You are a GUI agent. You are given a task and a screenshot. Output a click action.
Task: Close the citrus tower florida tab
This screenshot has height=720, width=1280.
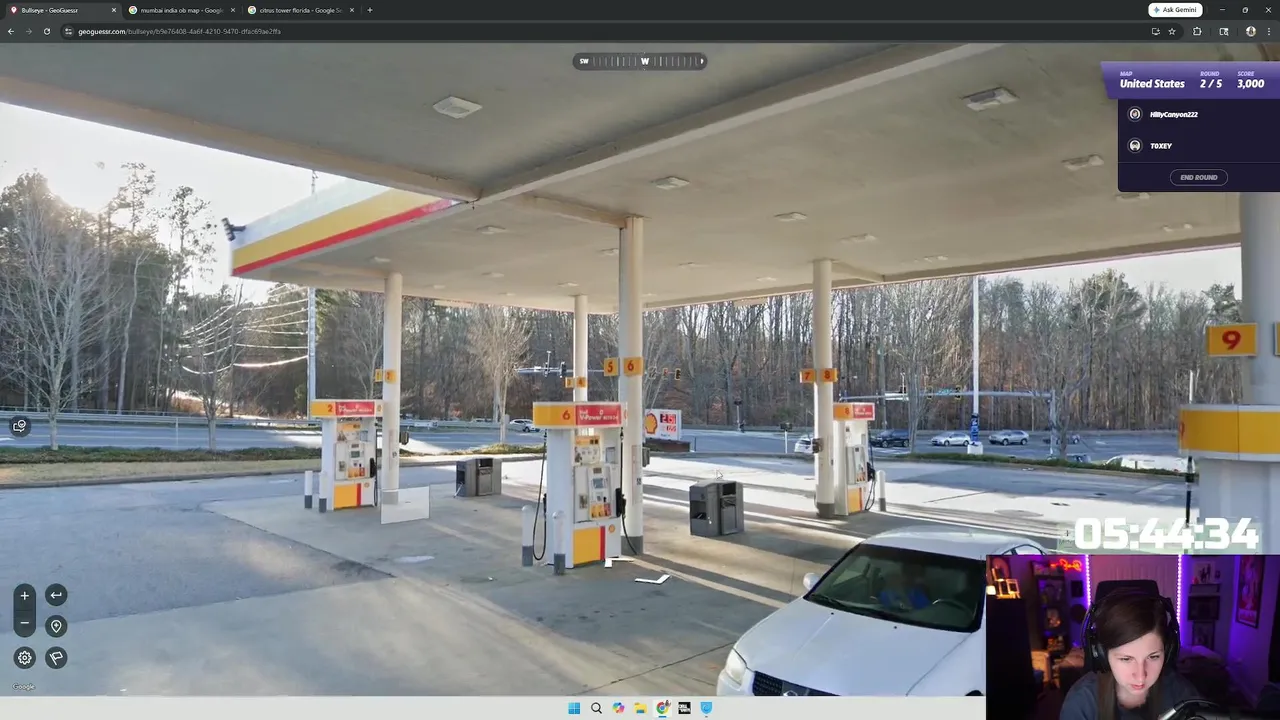pyautogui.click(x=352, y=10)
